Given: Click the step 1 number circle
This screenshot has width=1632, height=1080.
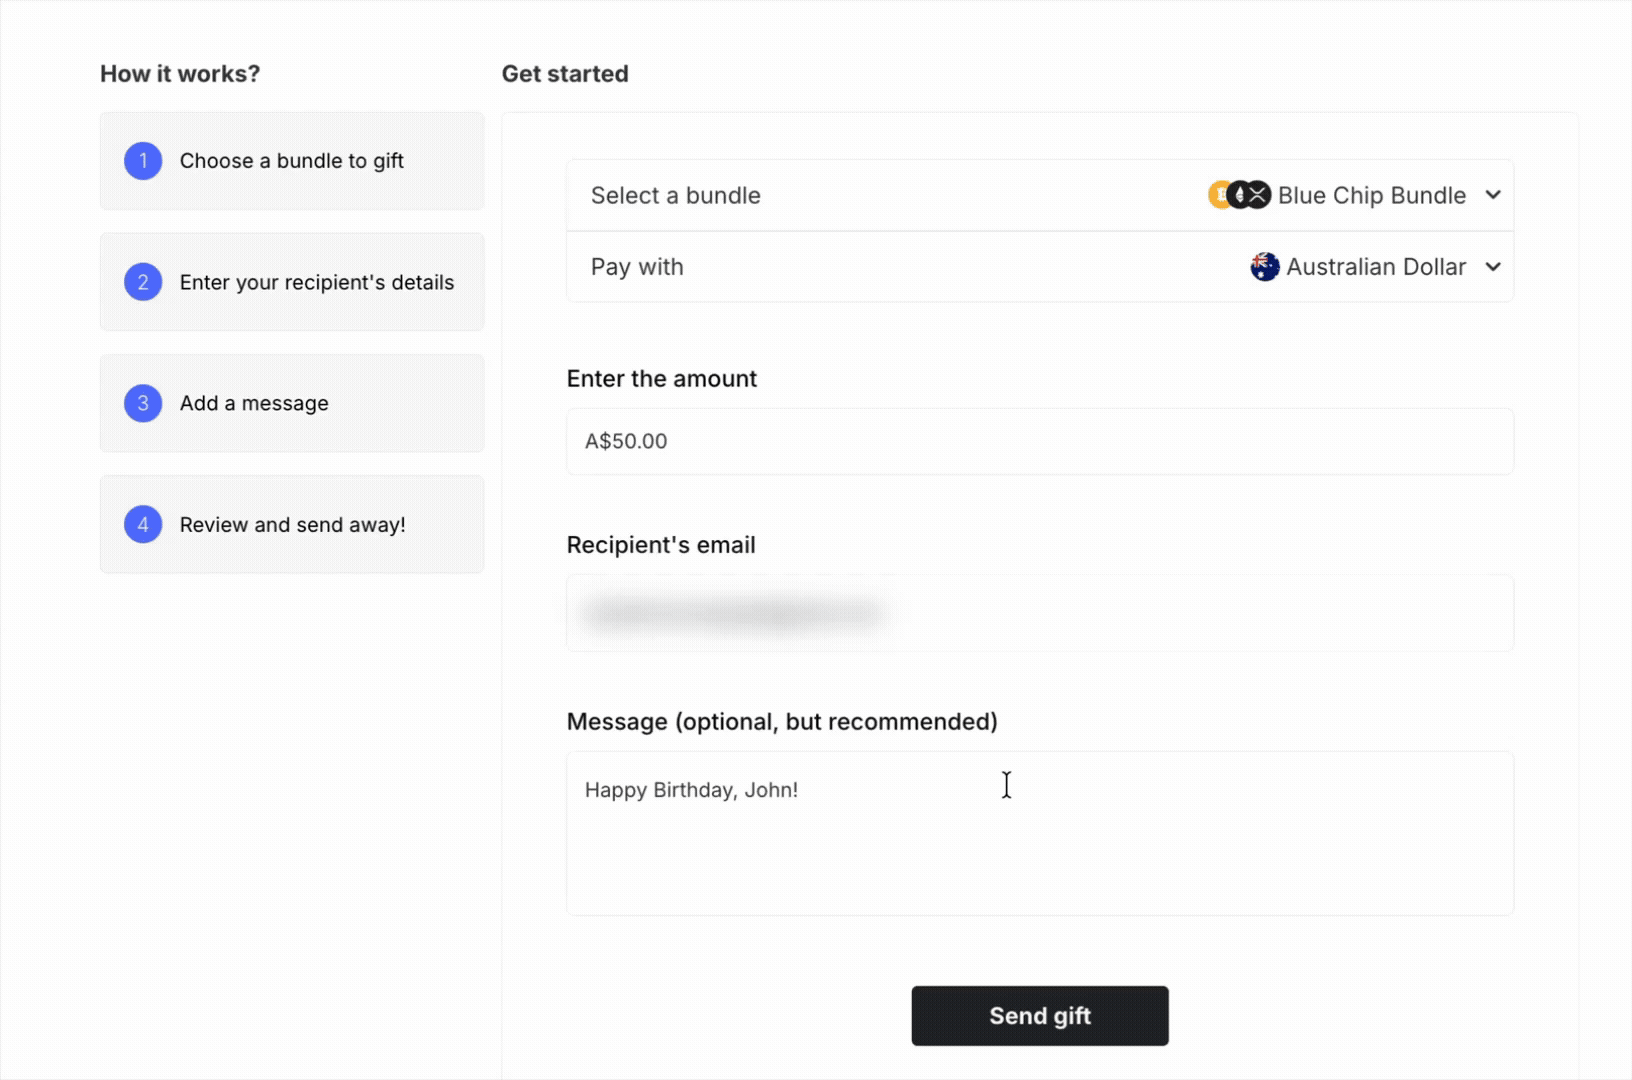Looking at the screenshot, I should [143, 161].
